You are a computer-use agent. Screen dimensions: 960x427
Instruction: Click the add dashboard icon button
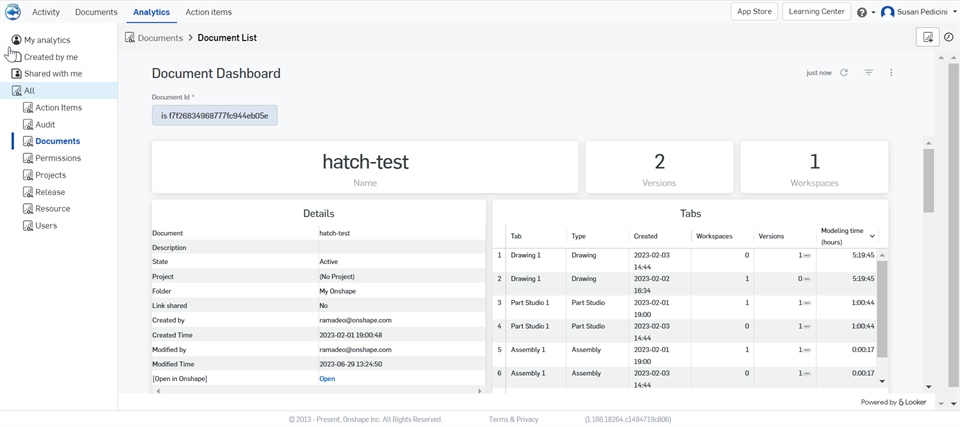[928, 37]
